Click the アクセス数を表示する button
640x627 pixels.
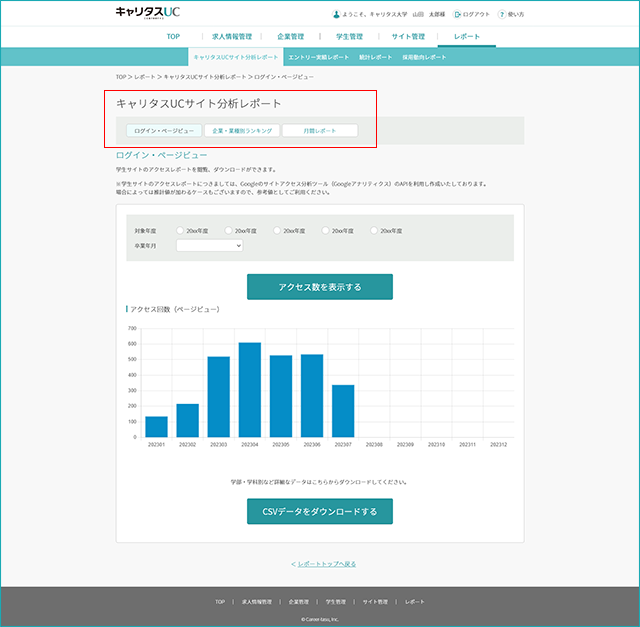pyautogui.click(x=320, y=287)
